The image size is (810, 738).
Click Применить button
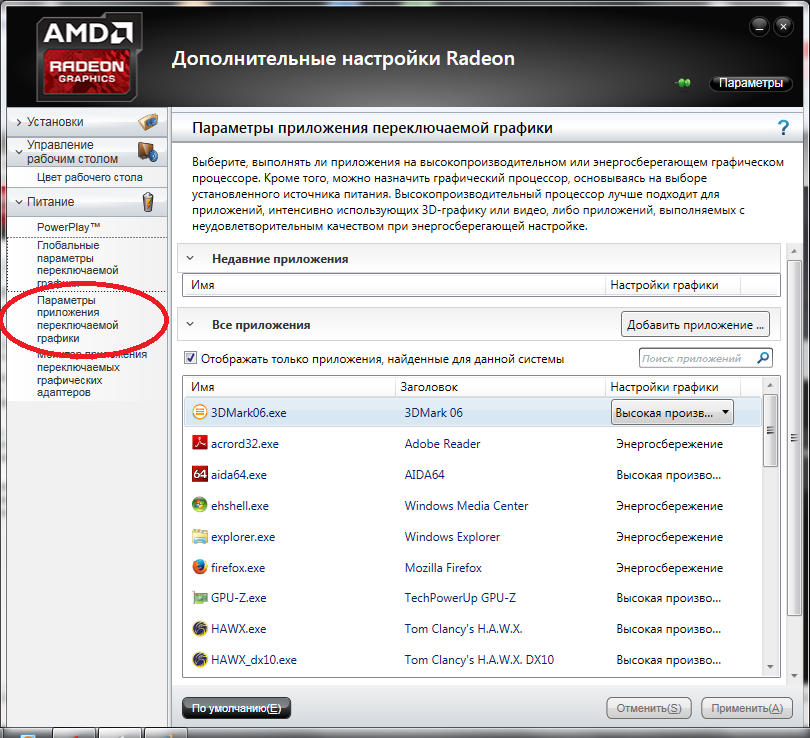pos(747,708)
